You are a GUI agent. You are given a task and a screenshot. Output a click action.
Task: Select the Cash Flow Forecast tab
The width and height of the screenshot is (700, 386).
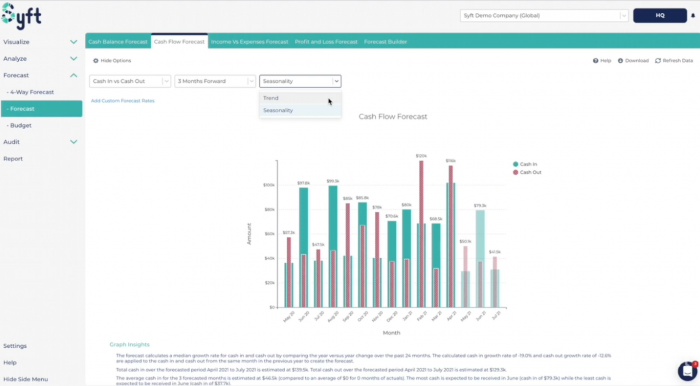point(179,42)
